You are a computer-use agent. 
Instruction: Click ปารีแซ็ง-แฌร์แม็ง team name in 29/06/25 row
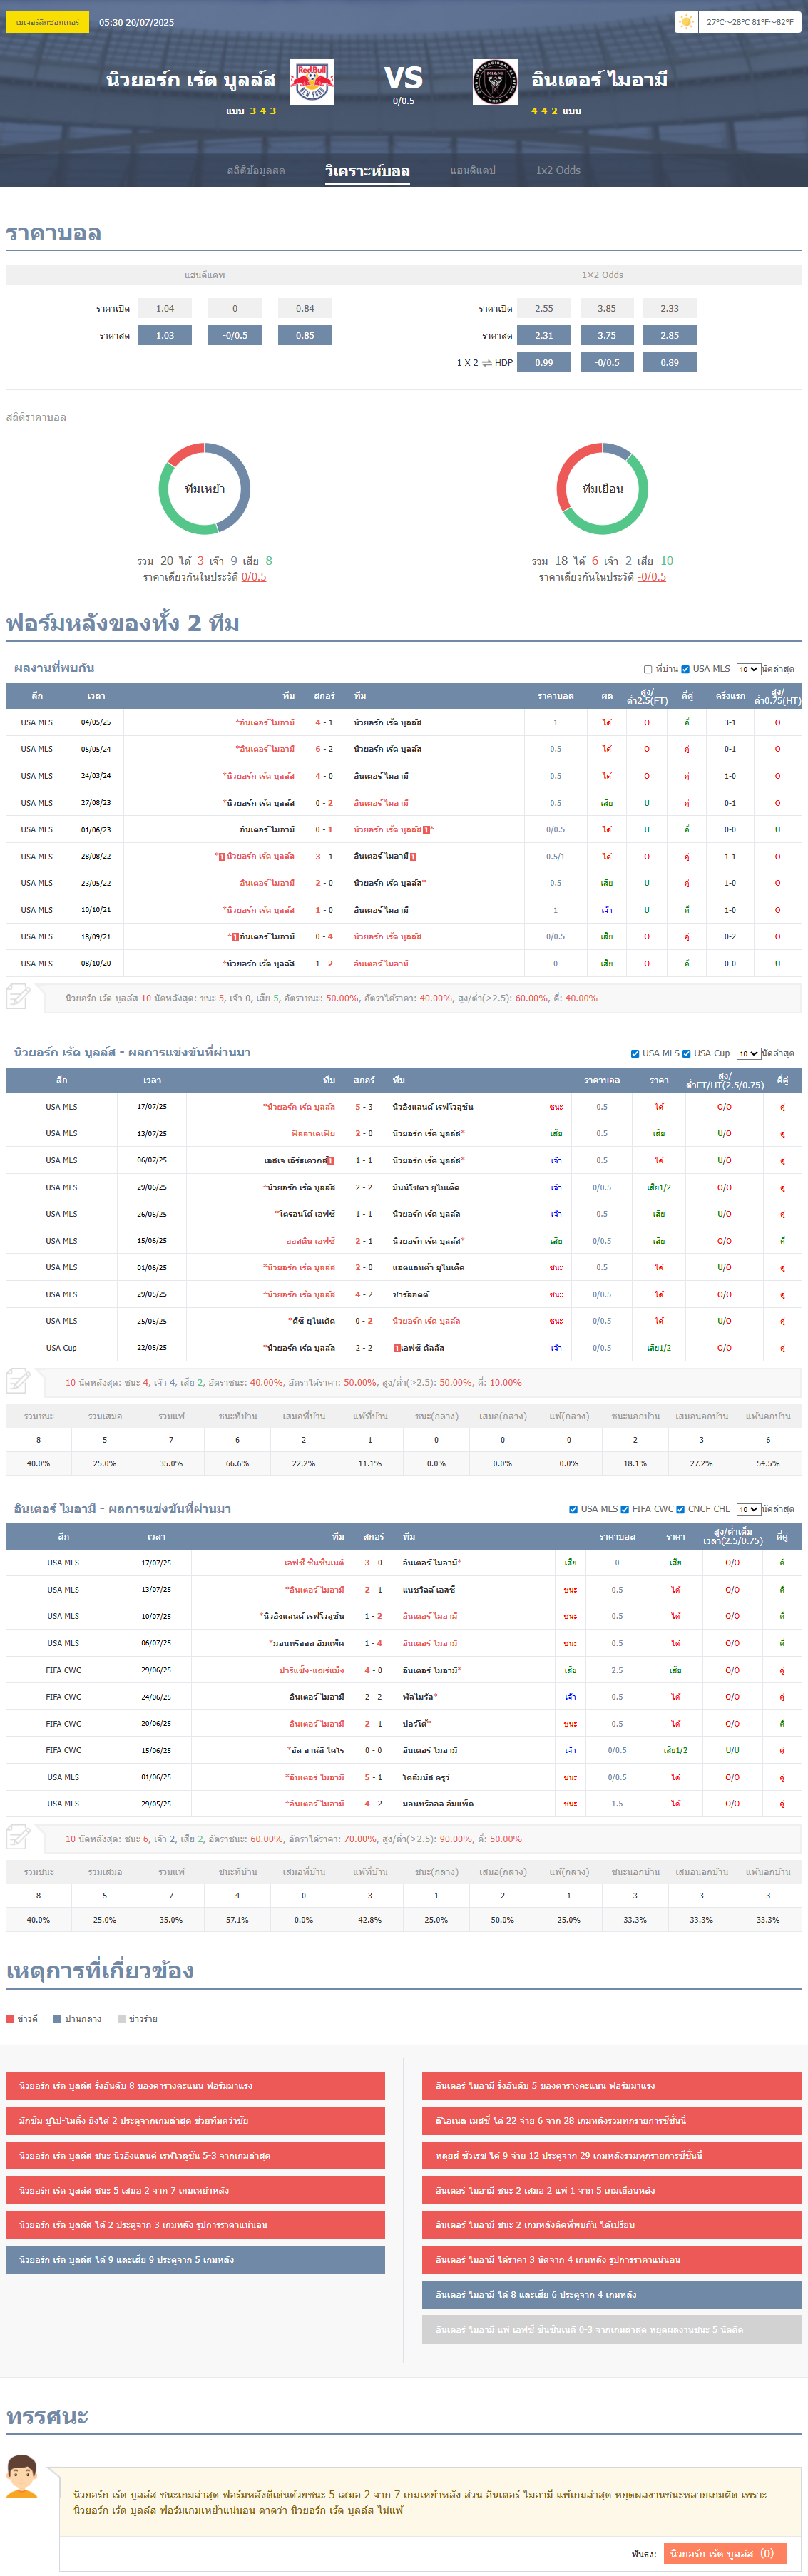311,1670
